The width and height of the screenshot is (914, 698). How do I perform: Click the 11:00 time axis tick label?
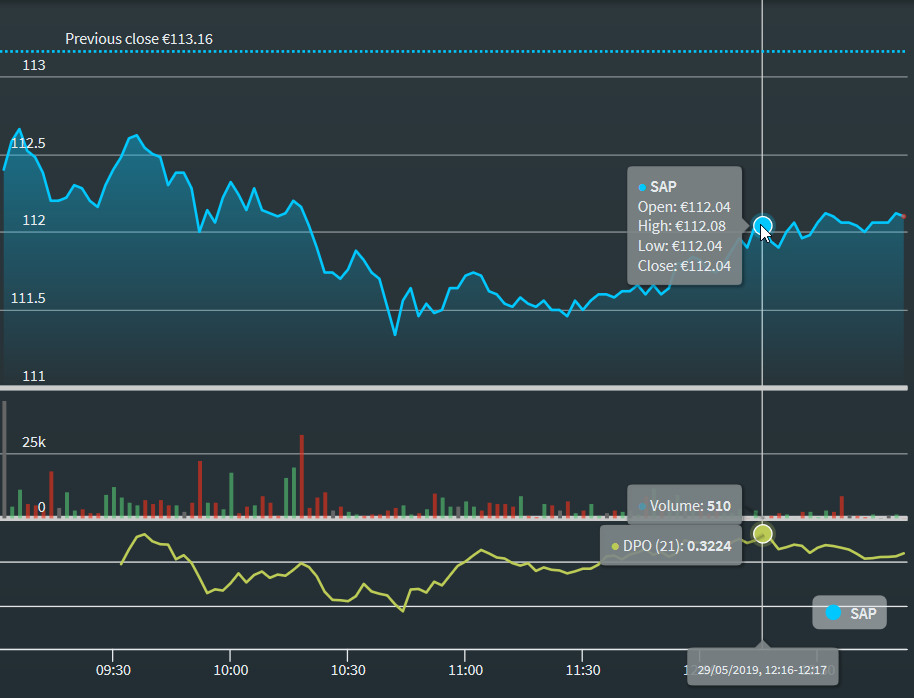(x=465, y=670)
